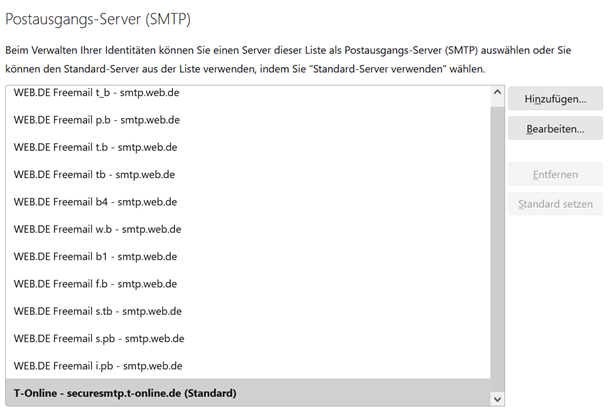The width and height of the screenshot is (609, 409).
Task: Select WEB.DE Freemail p.b server entry
Action: [x=96, y=120]
